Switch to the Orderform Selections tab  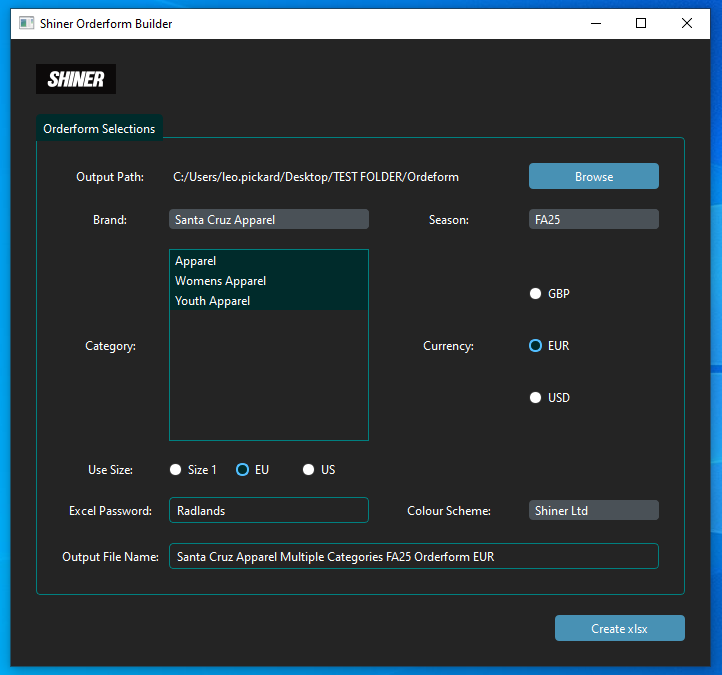click(99, 129)
